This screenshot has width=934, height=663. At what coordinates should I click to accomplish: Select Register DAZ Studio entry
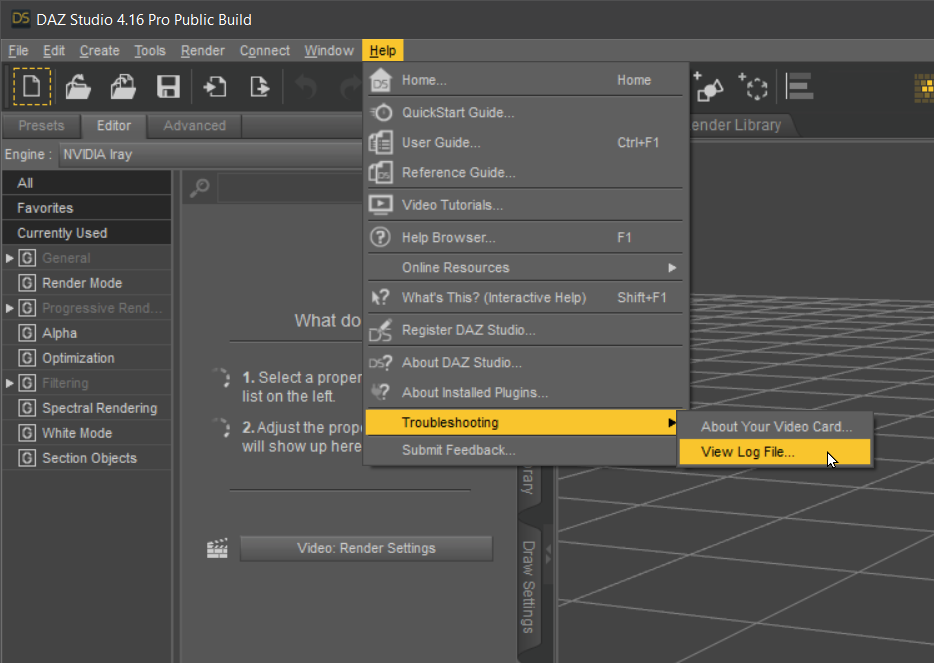[x=525, y=330]
